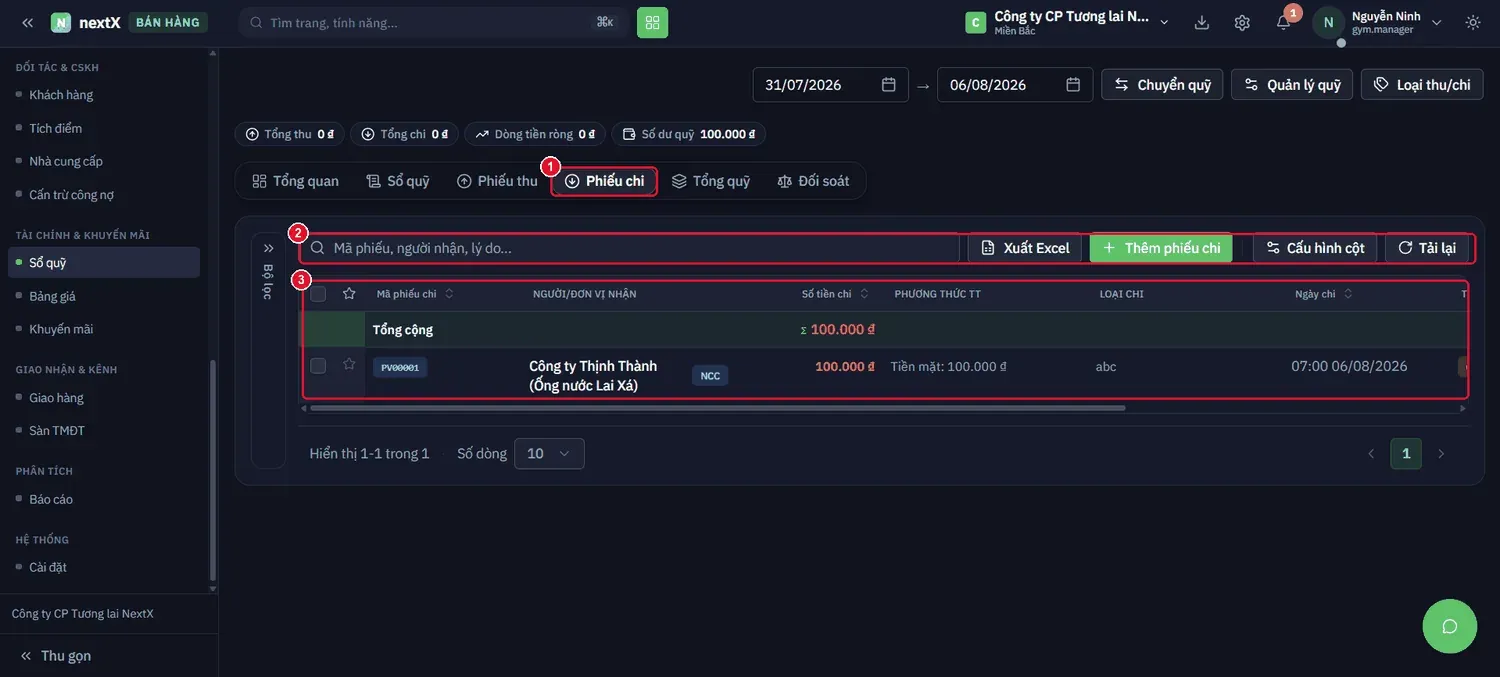Click the green company C icon

(x=975, y=22)
